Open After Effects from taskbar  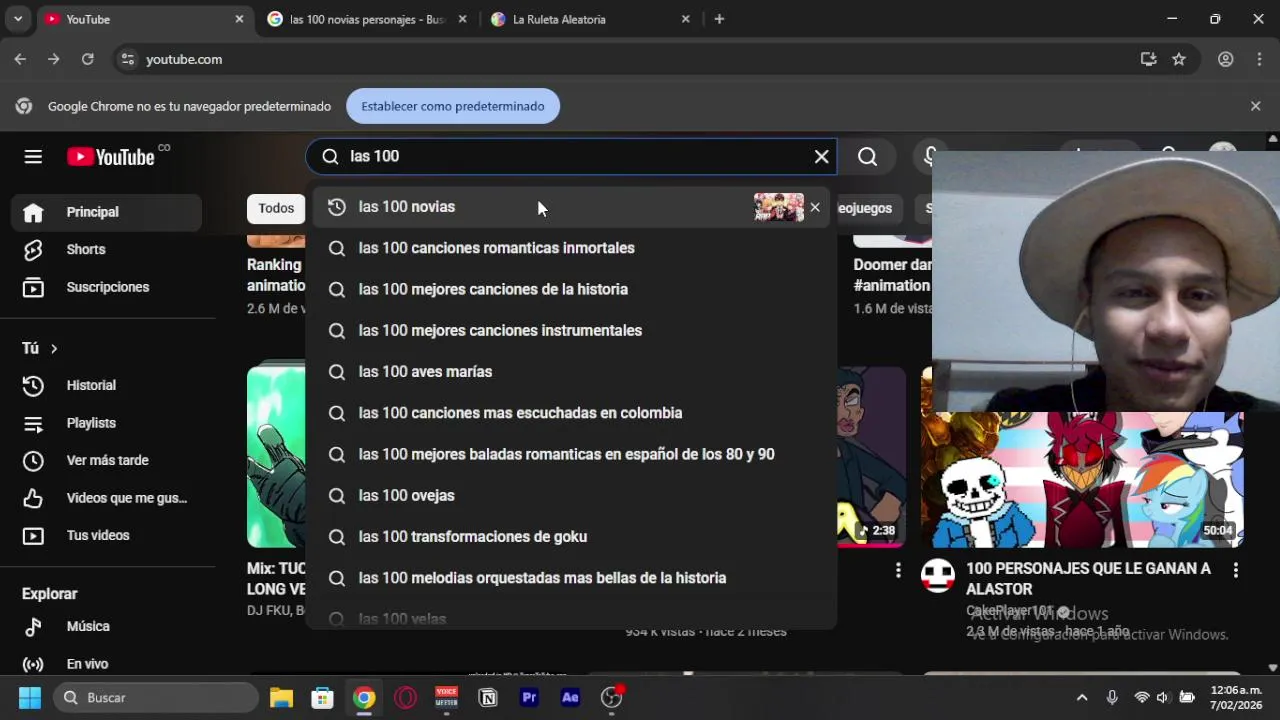coord(570,697)
